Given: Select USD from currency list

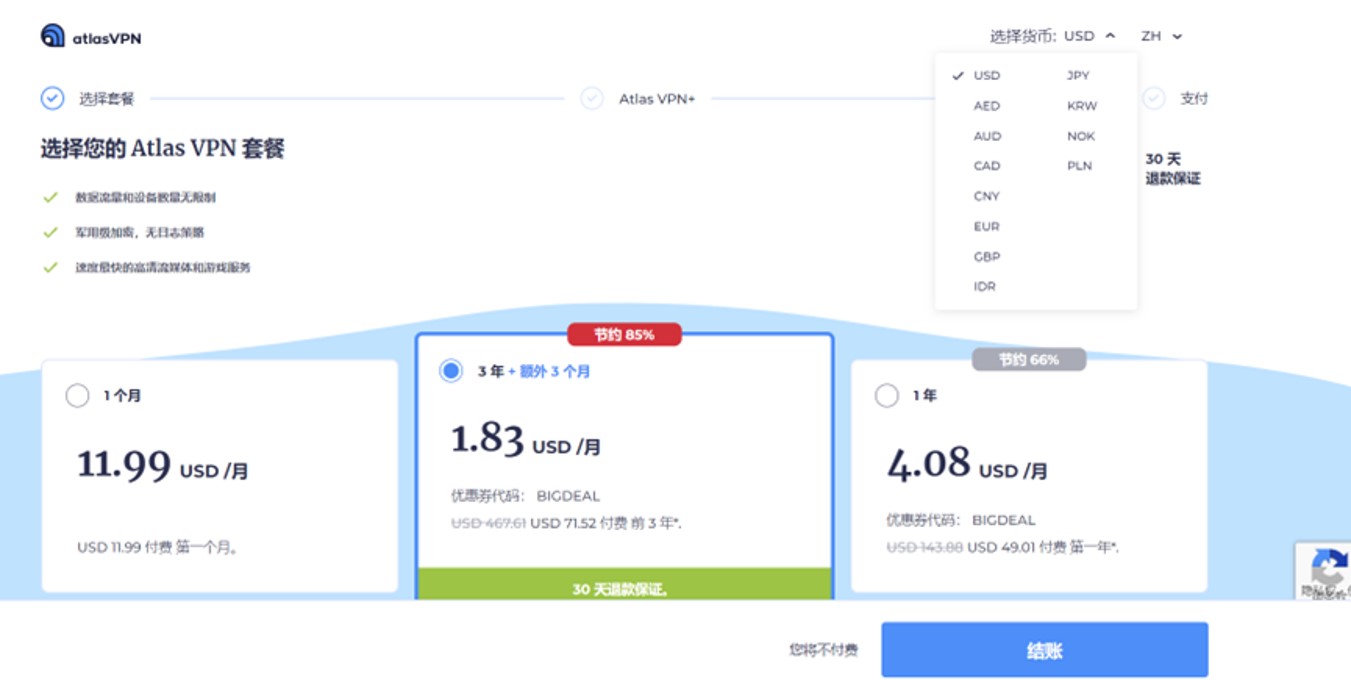Looking at the screenshot, I should tap(986, 76).
